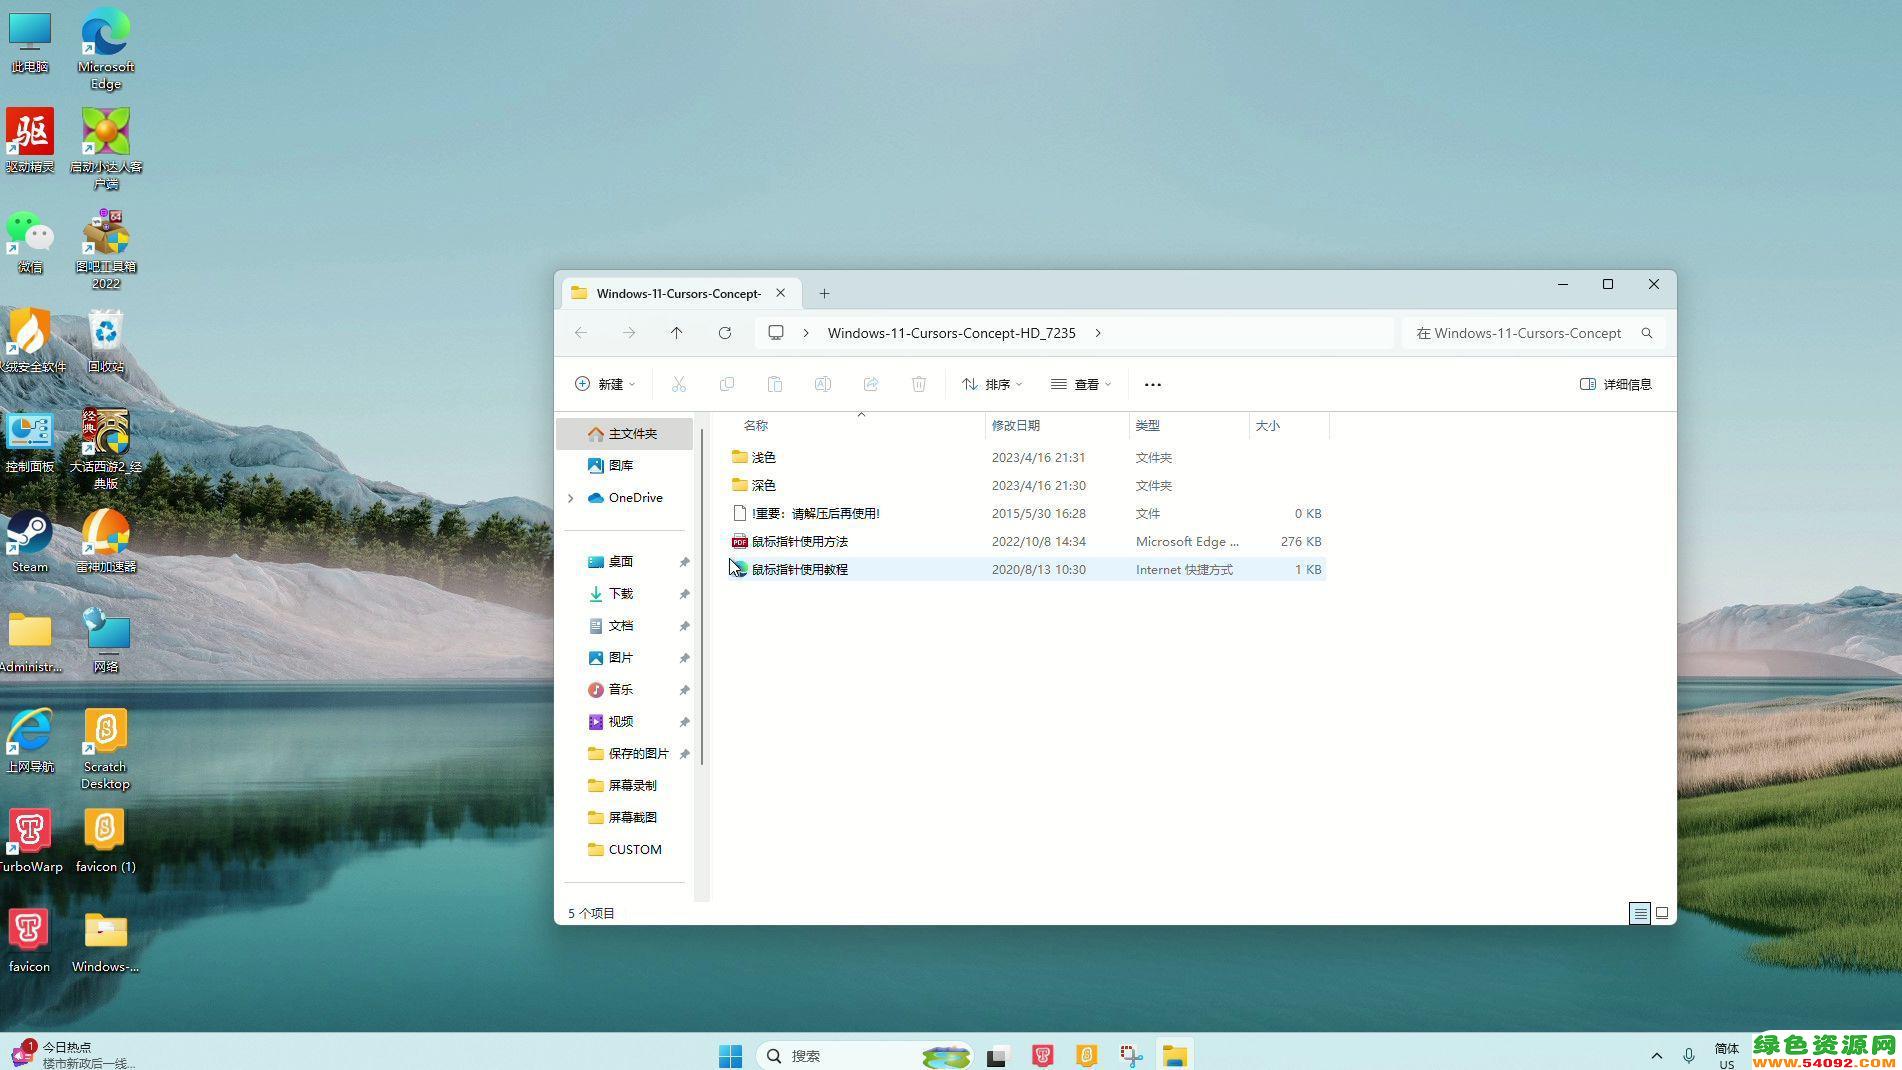
Task: Select the !重要：请解压后再使用! file
Action: tap(1026, 513)
